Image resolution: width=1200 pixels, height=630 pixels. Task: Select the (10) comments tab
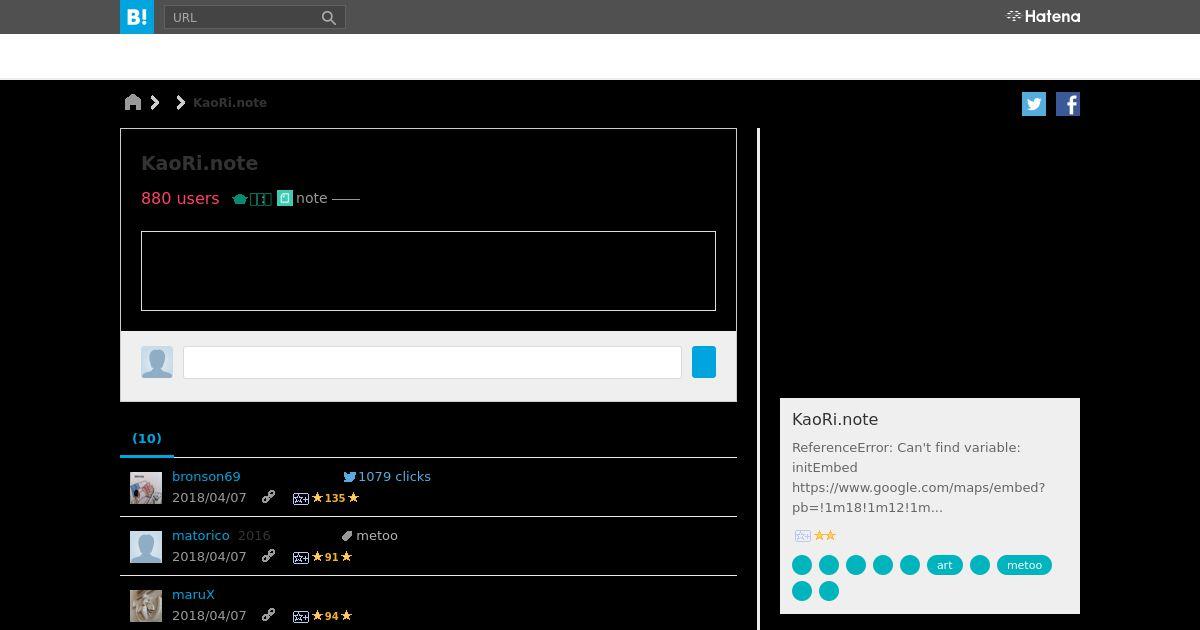point(147,438)
